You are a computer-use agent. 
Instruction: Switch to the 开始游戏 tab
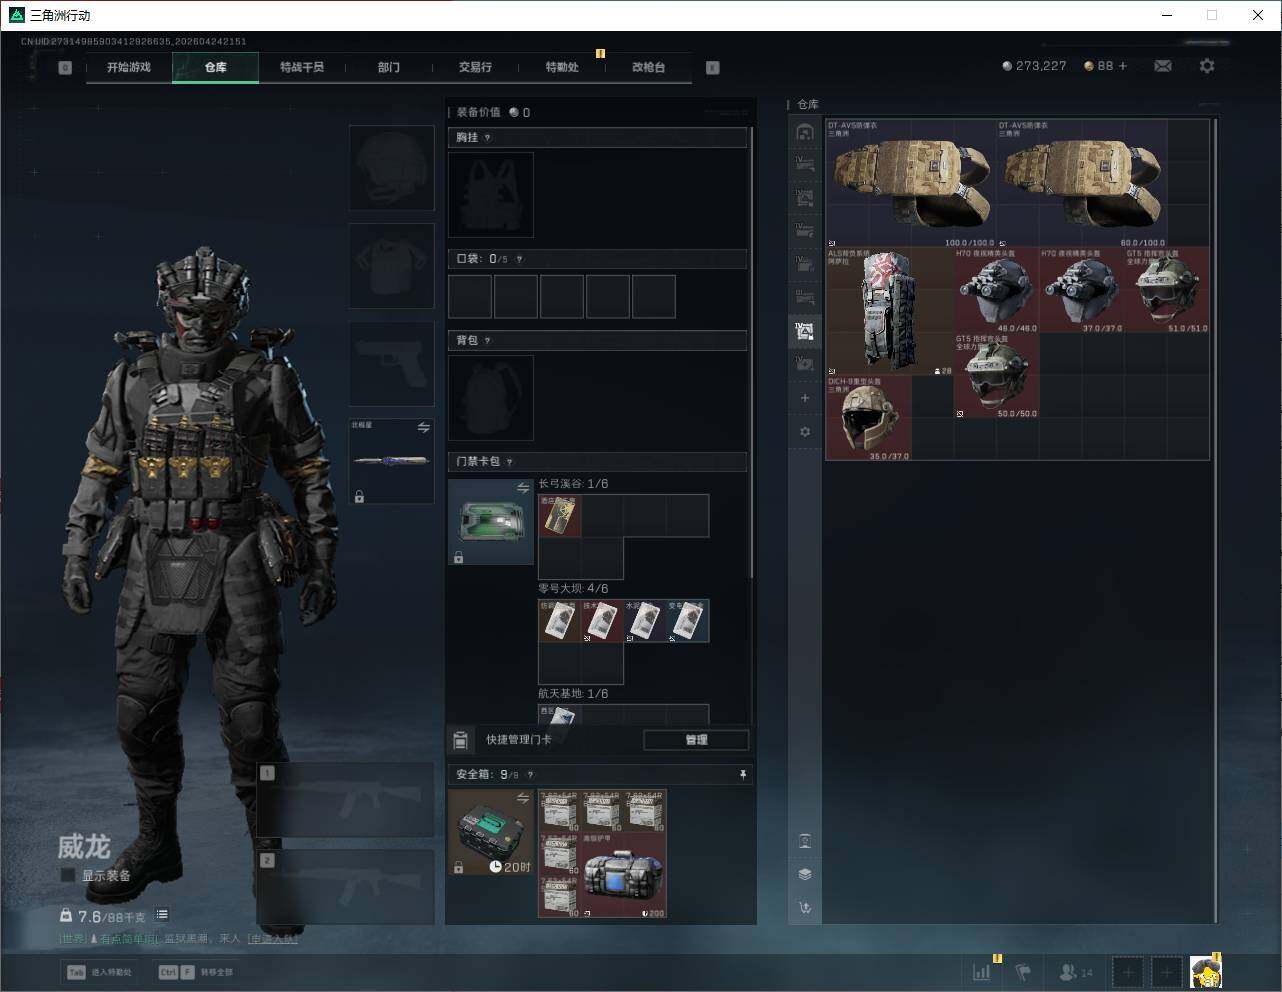coord(129,67)
